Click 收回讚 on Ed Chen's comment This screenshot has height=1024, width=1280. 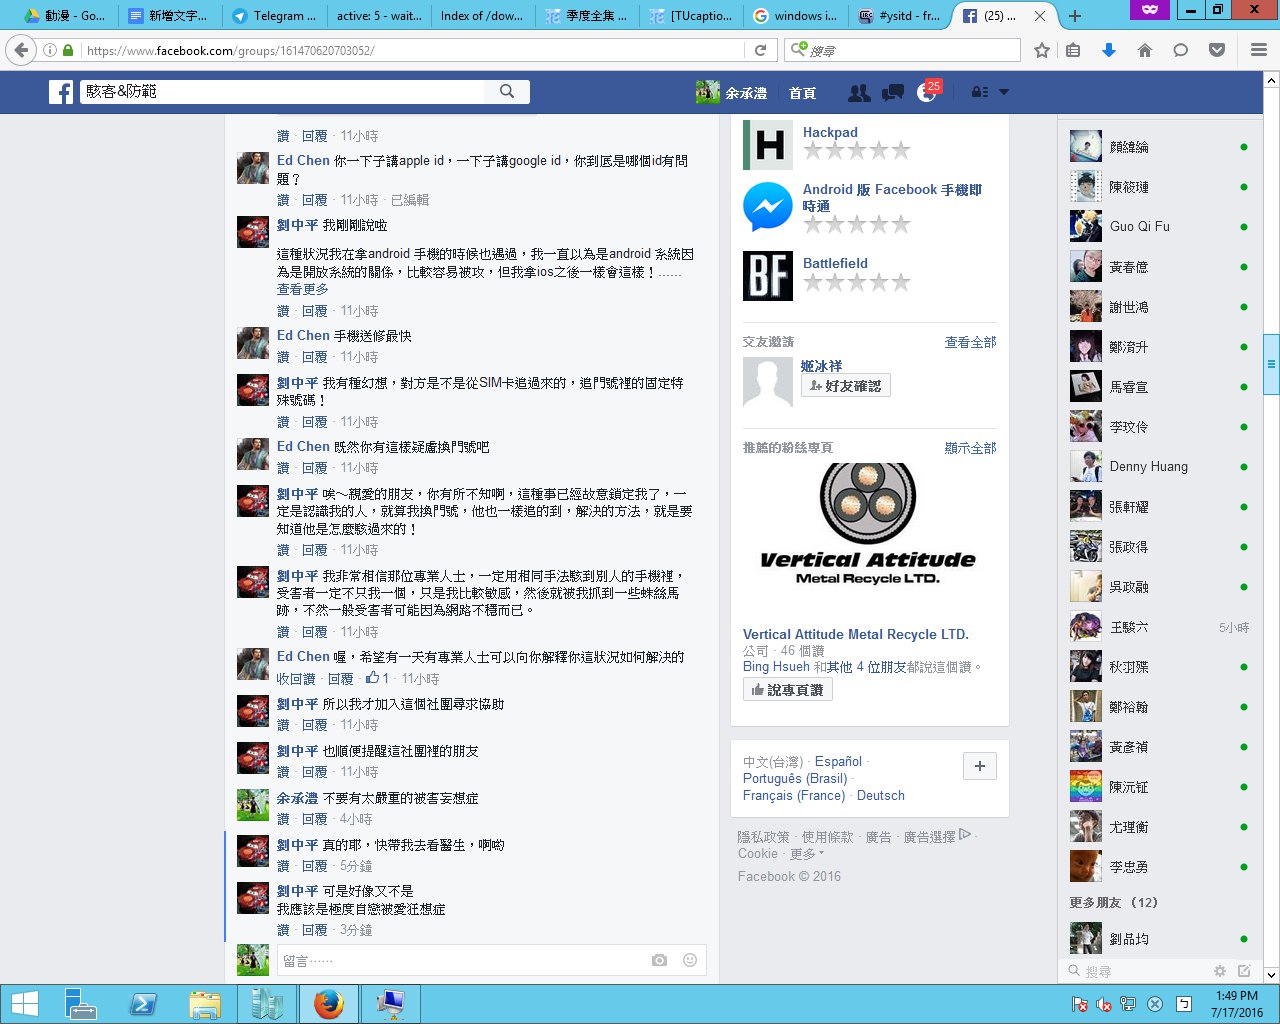pos(296,679)
